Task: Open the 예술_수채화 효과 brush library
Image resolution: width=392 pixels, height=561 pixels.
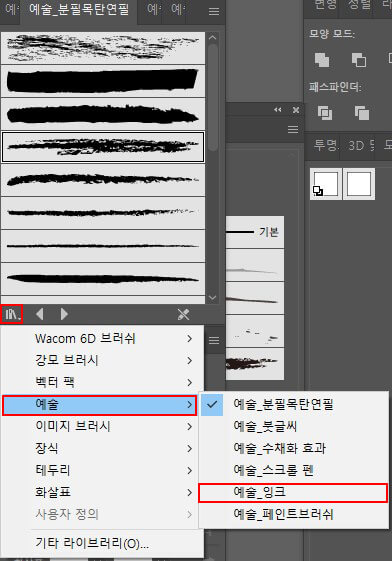Action: (x=294, y=448)
